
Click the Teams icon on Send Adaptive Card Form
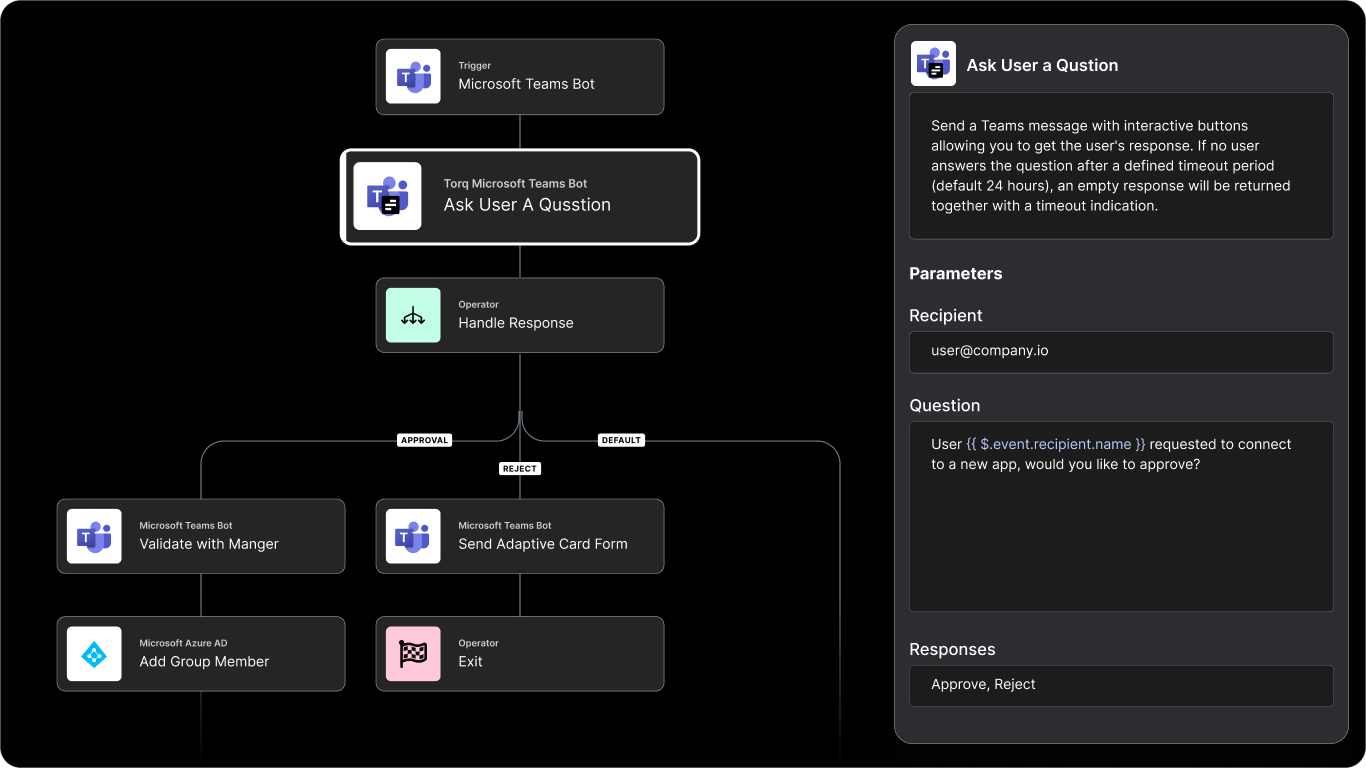tap(413, 537)
